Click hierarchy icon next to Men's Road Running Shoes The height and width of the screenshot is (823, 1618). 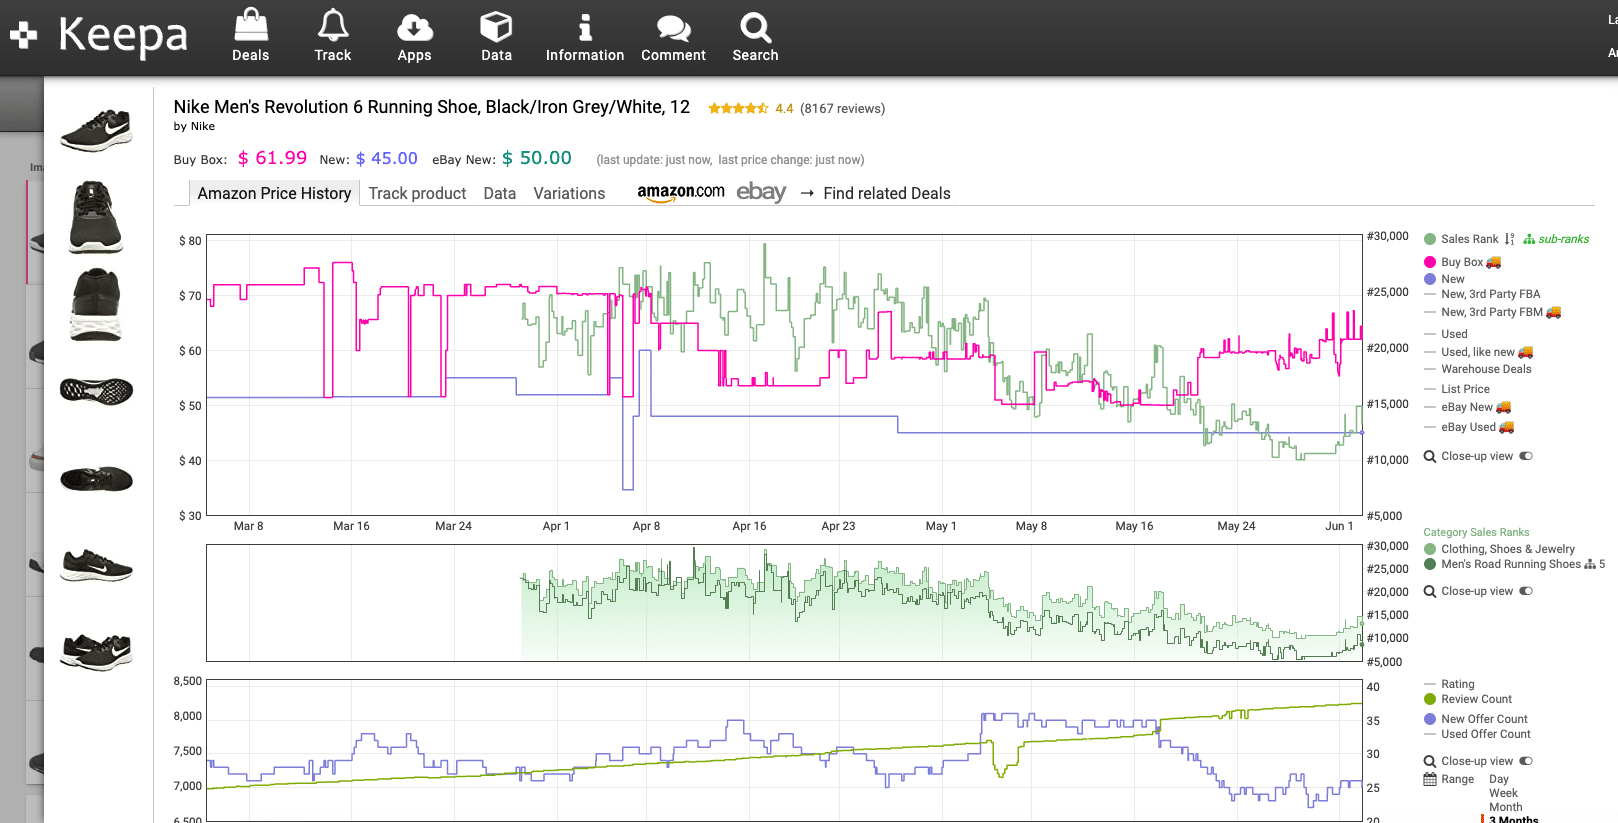click(1590, 565)
